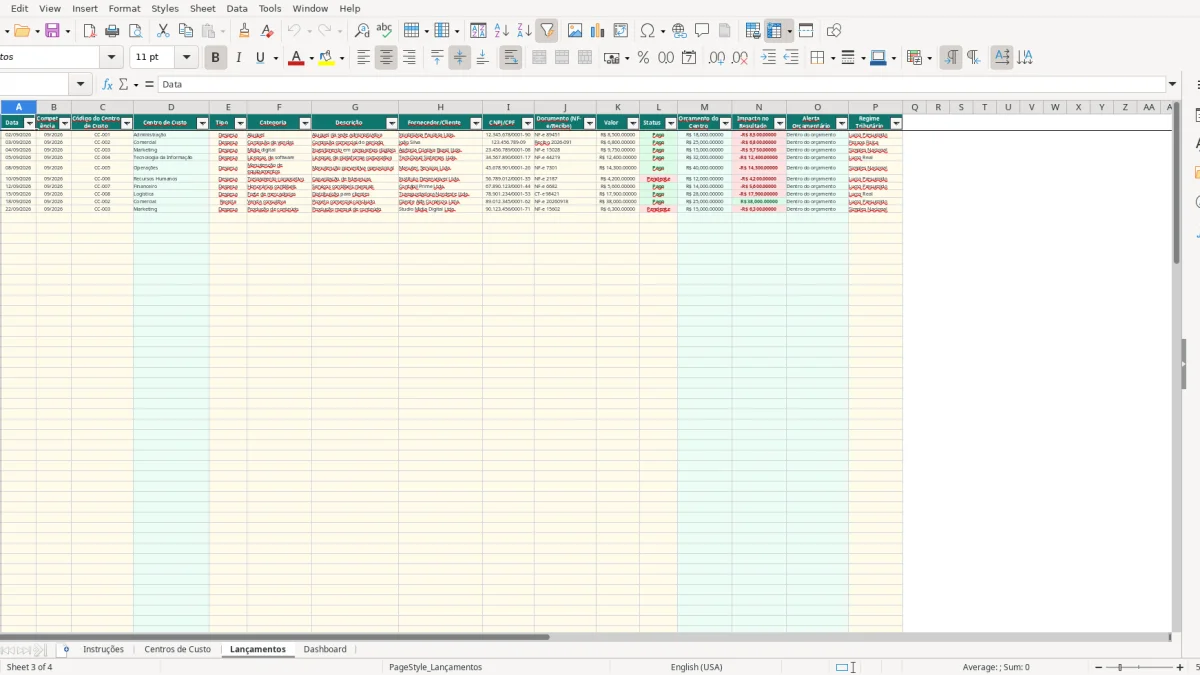The image size is (1200, 675).
Task: Open the Format menu
Action: [x=124, y=8]
